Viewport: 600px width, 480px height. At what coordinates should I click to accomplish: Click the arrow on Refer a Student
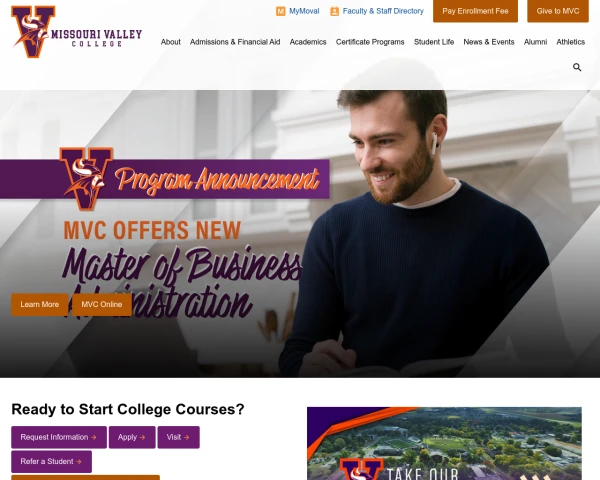78,462
